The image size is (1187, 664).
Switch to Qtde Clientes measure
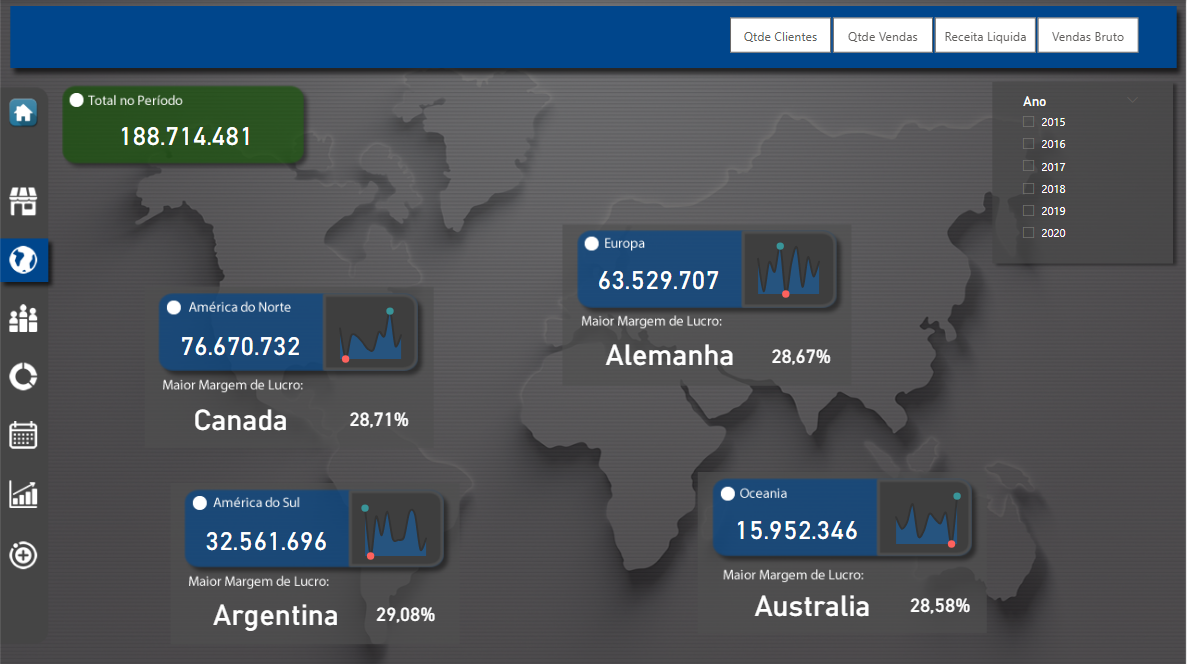[x=780, y=37]
